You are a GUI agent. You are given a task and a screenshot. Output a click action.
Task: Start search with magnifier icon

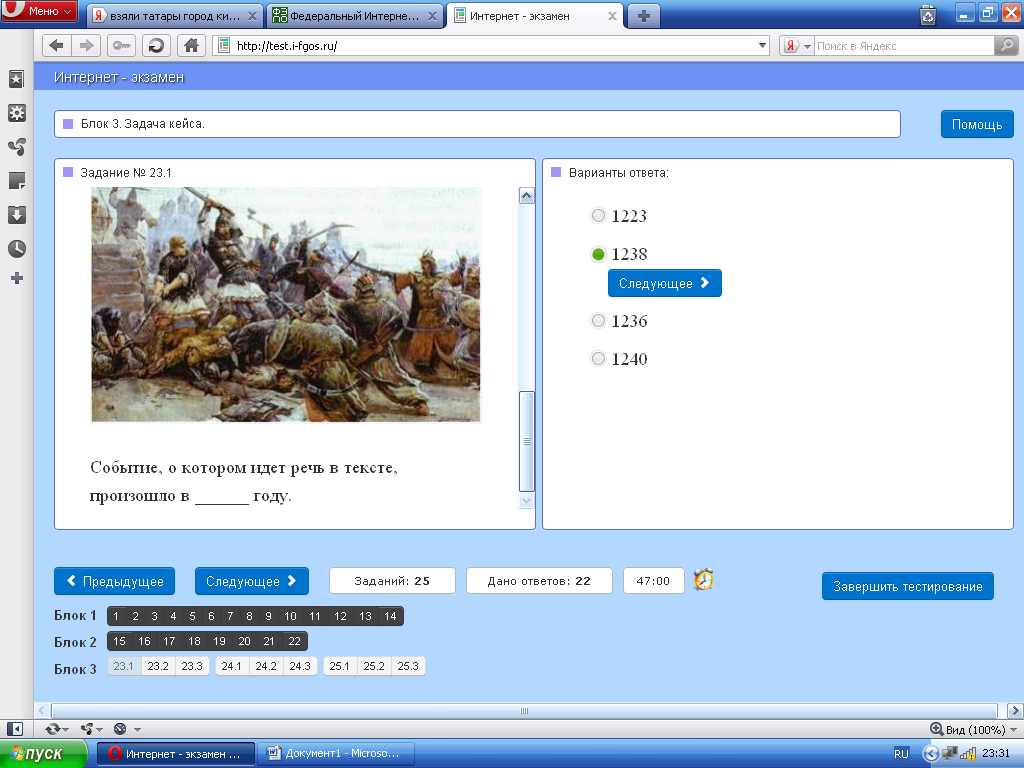point(1006,46)
